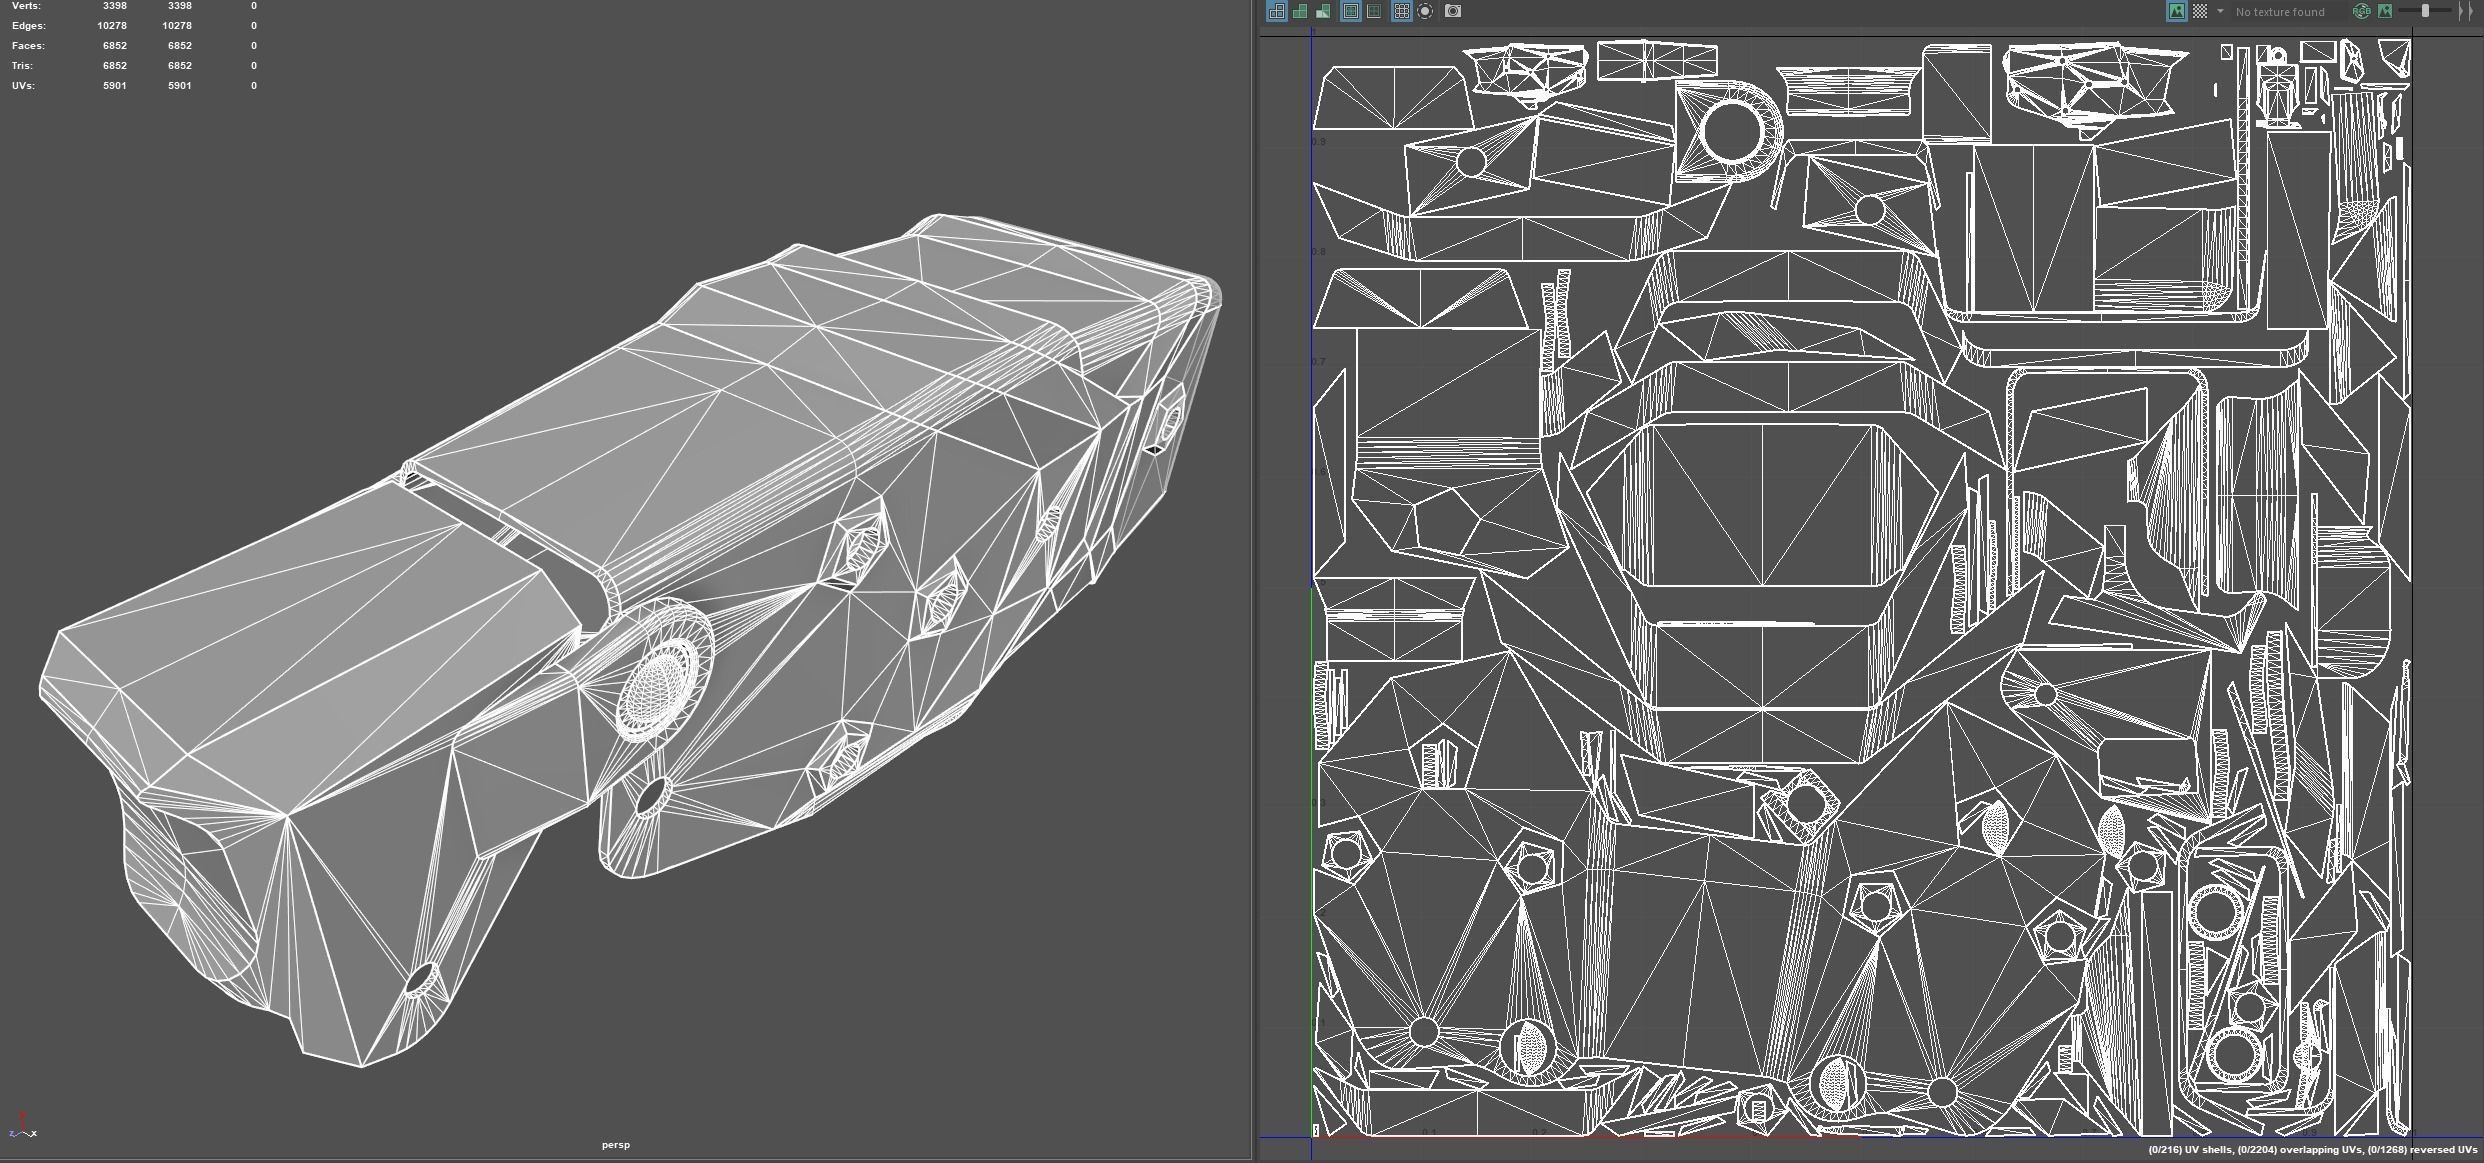
Task: Toggle RGB channel display icon
Action: click(2361, 11)
